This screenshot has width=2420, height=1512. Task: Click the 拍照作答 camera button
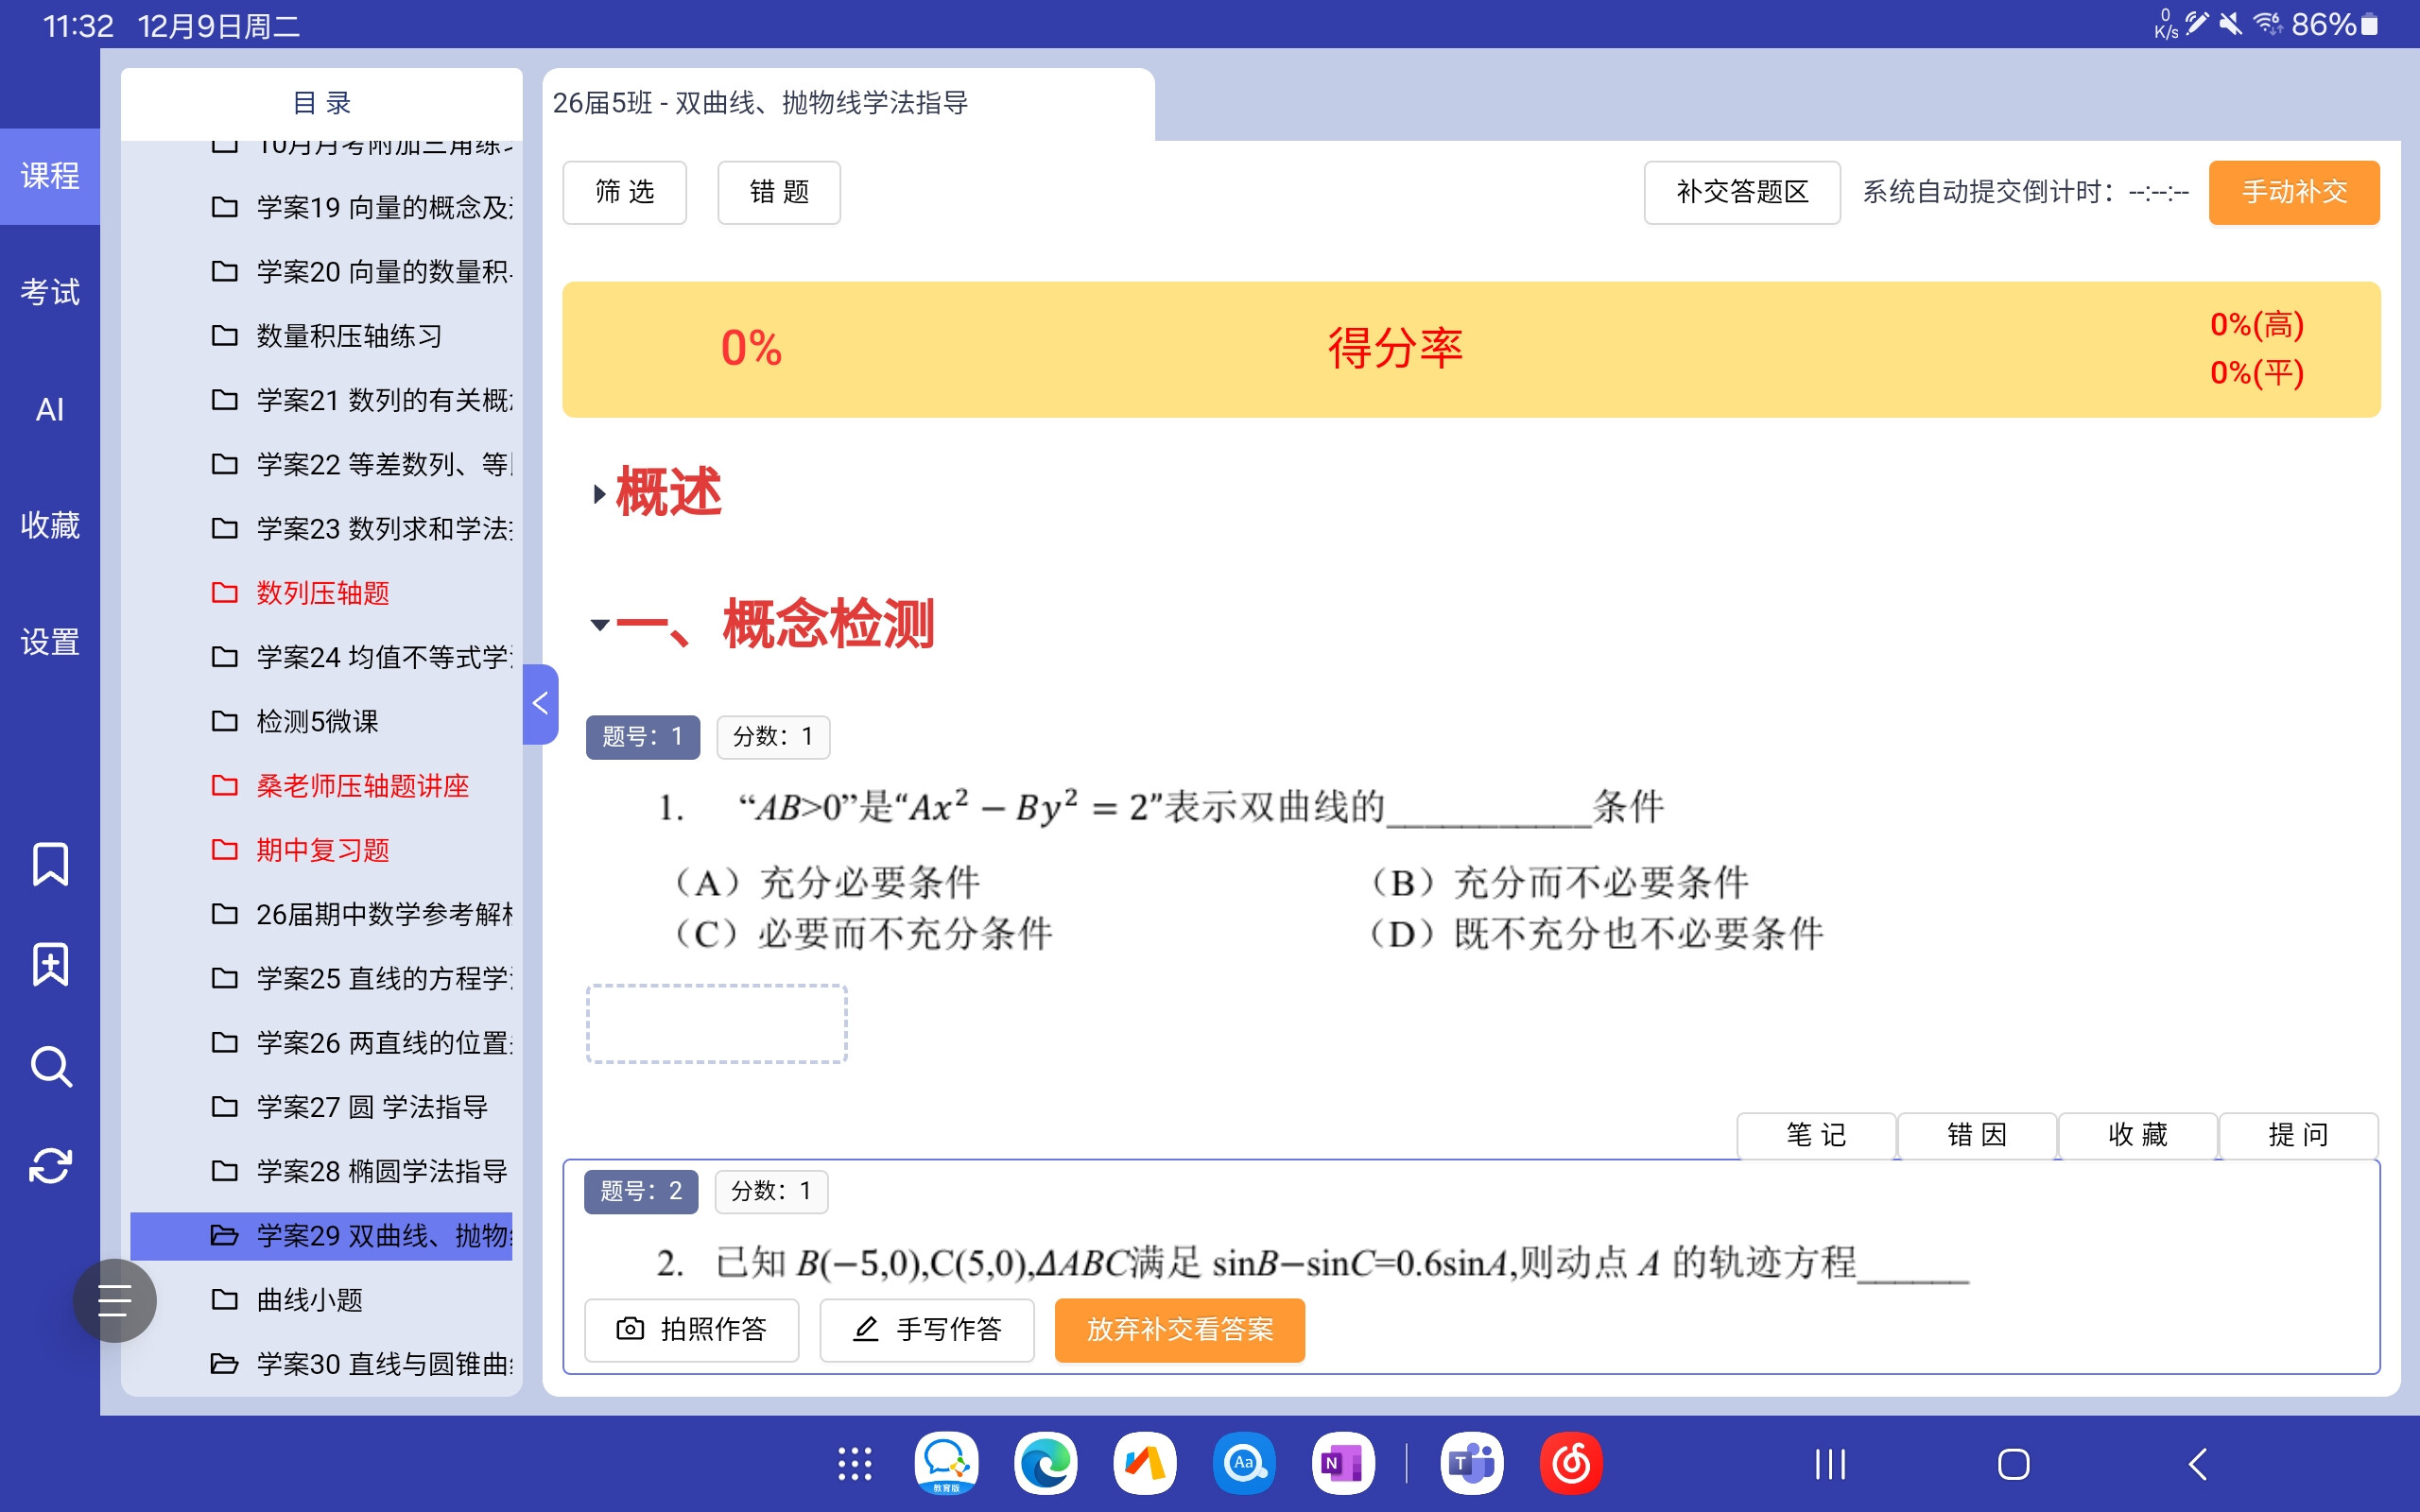[691, 1329]
